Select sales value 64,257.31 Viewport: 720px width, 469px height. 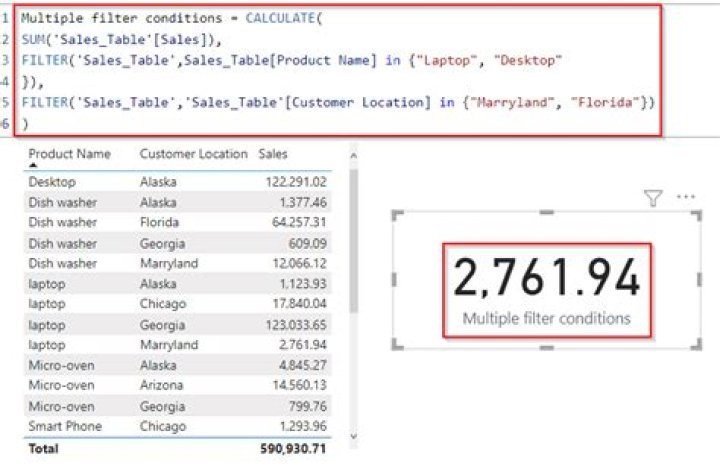(x=299, y=222)
